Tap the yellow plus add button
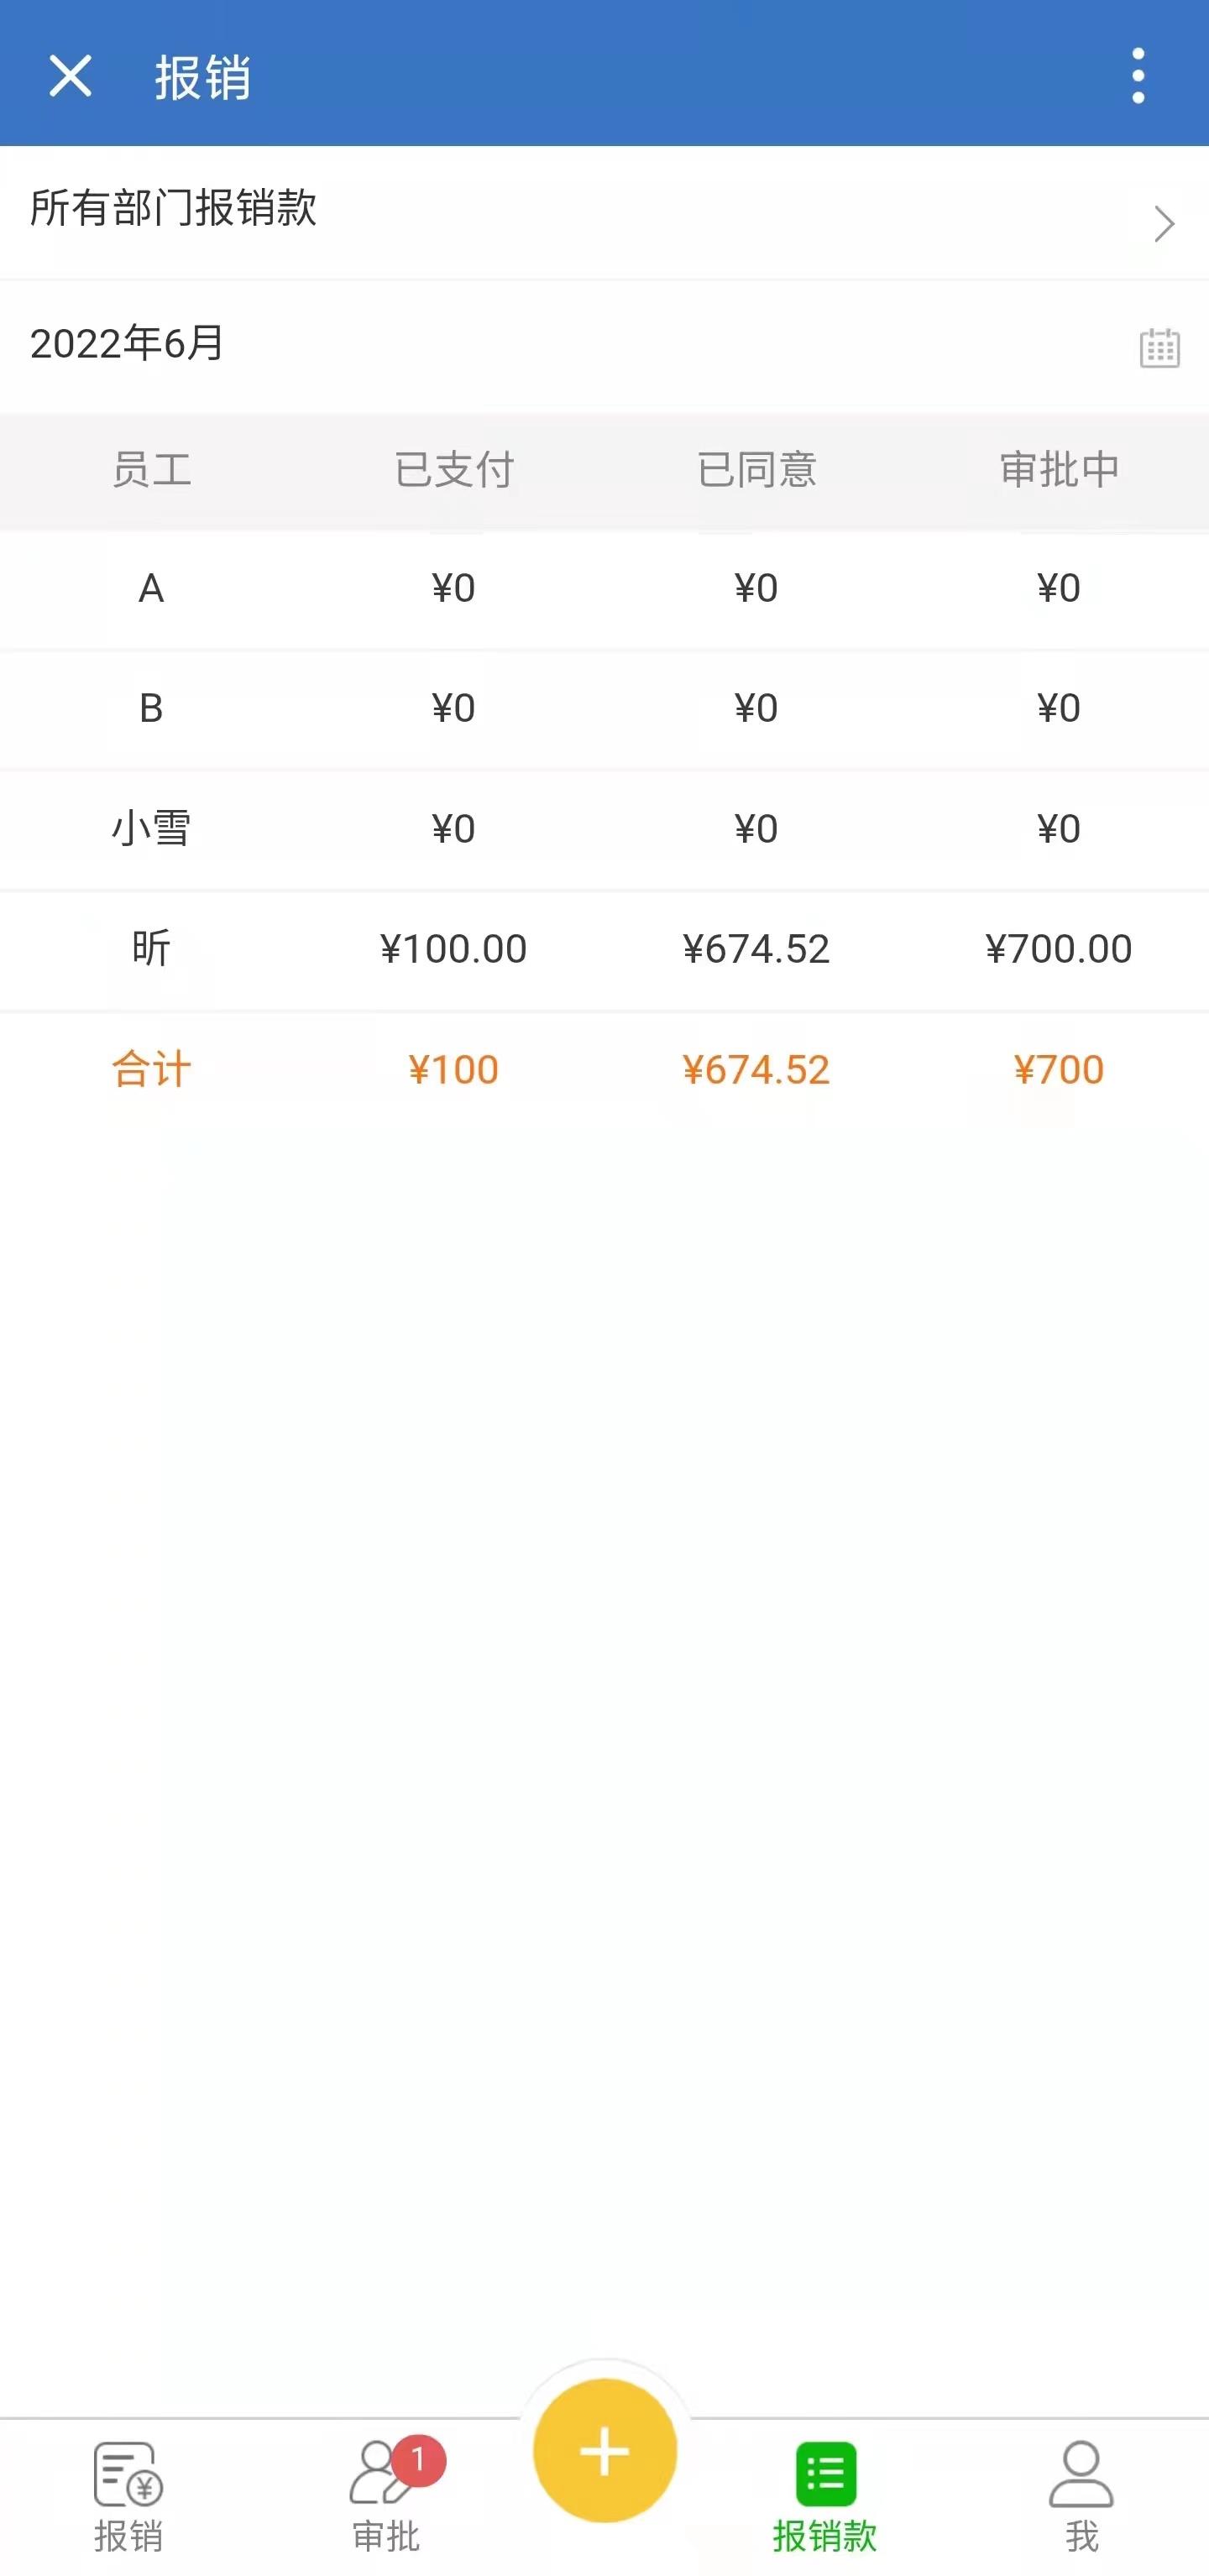 coord(604,2451)
